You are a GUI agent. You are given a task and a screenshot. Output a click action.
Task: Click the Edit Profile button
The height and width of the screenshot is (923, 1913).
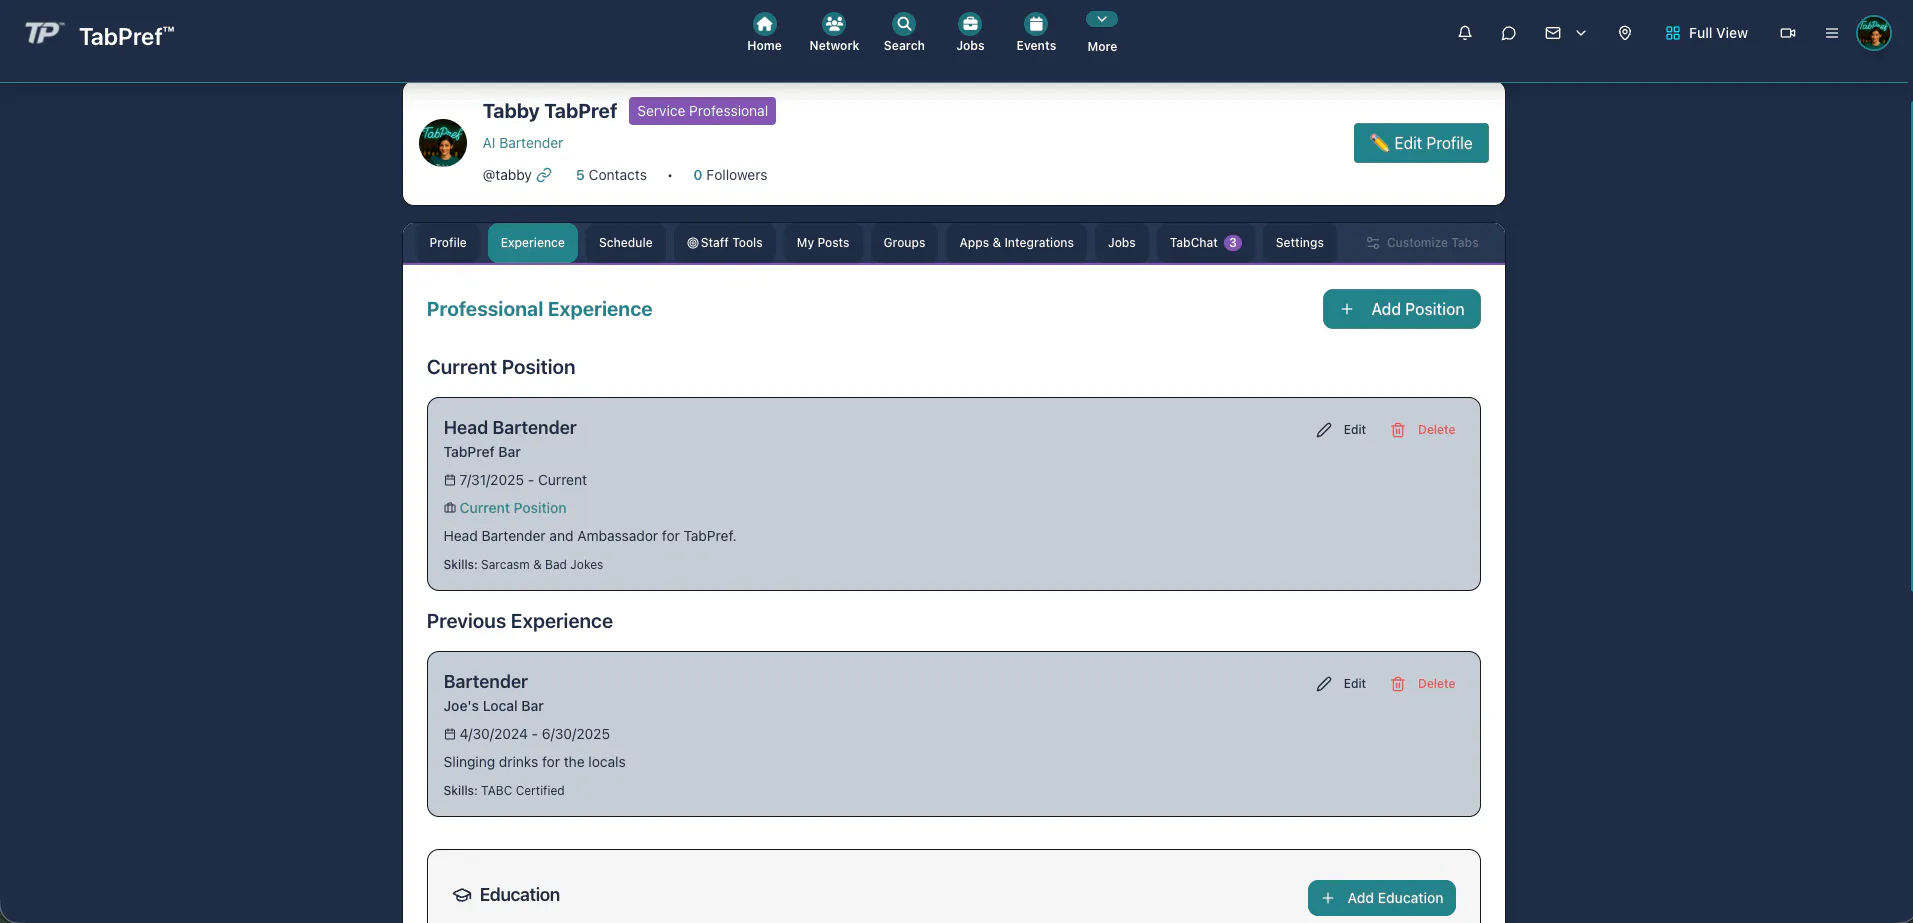click(x=1421, y=143)
